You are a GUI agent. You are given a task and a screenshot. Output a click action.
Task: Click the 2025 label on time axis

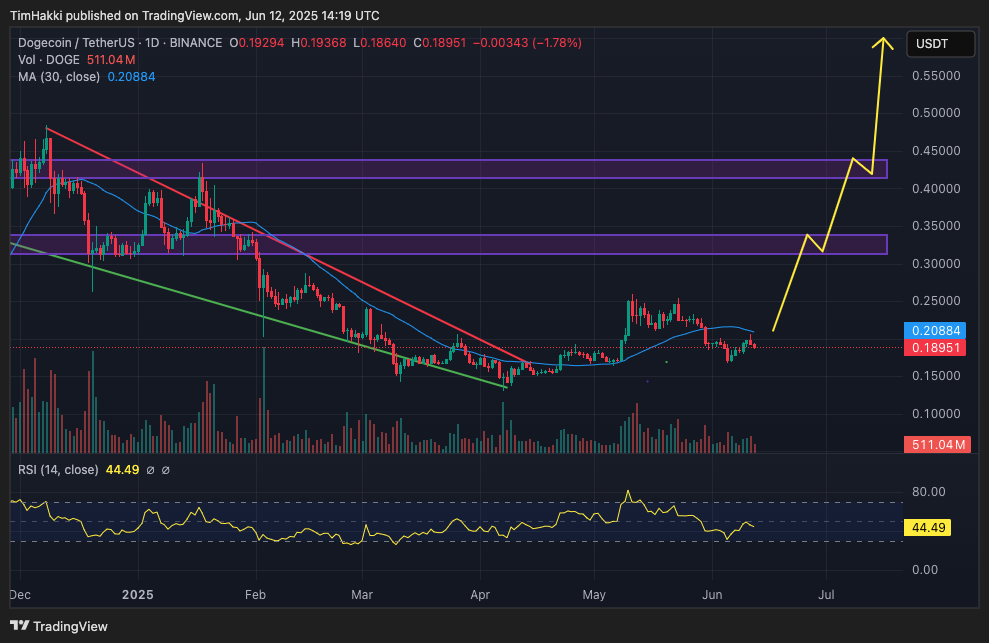tap(138, 595)
